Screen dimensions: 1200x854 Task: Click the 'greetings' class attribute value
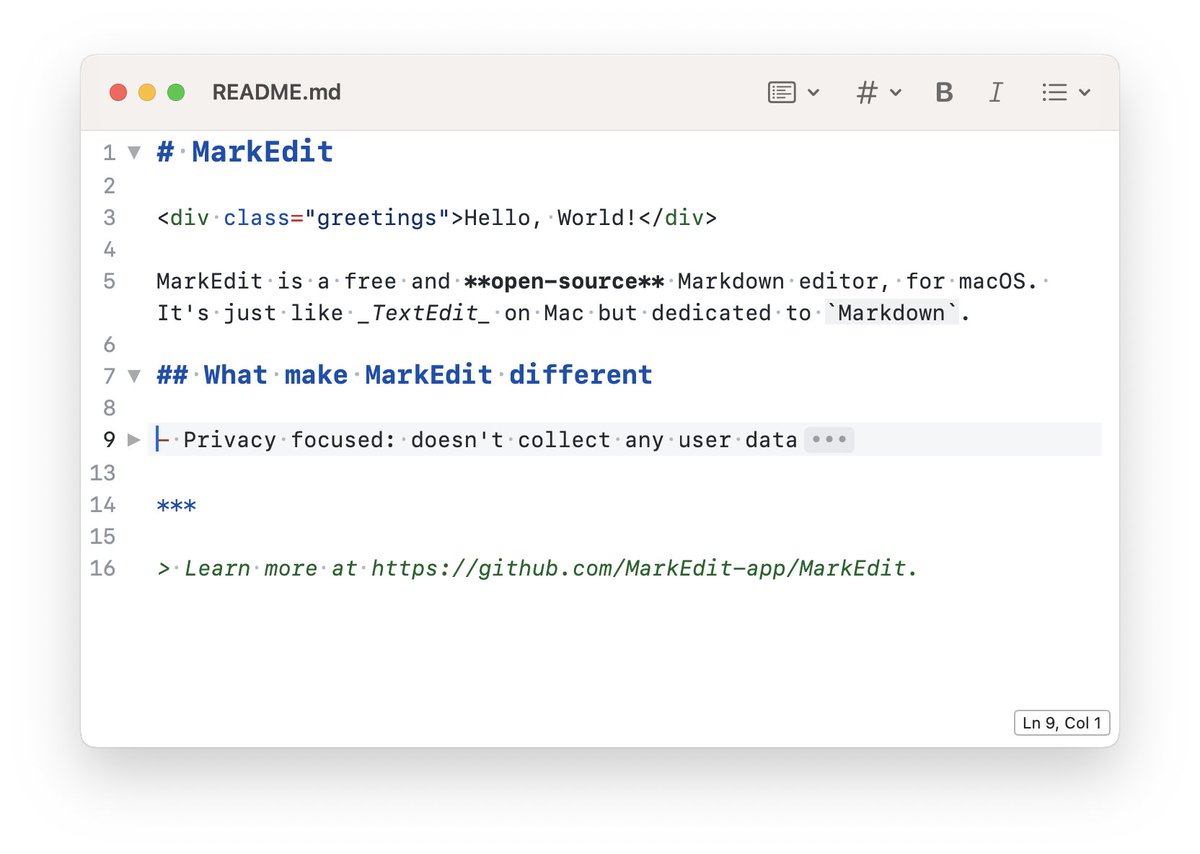(377, 217)
